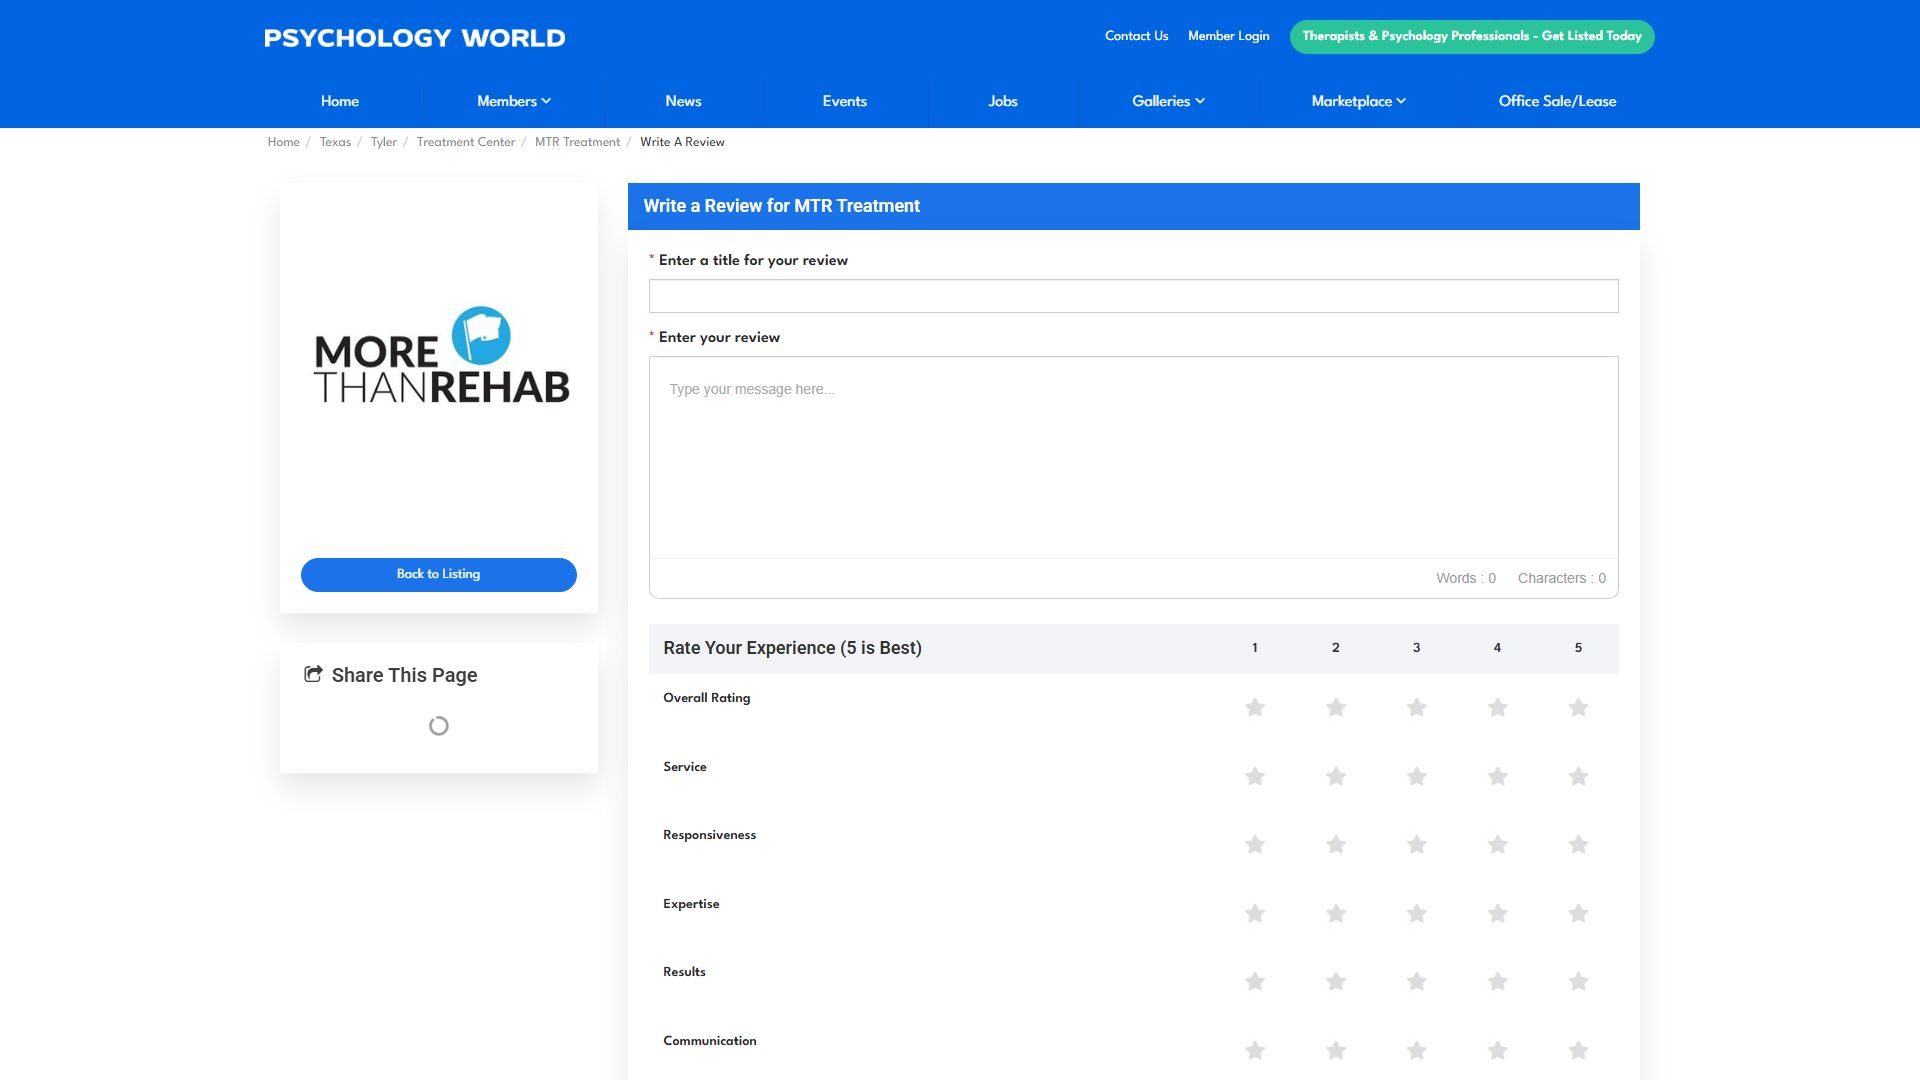Rate Overall Rating with 2 stars
The image size is (1920, 1080).
pos(1336,708)
